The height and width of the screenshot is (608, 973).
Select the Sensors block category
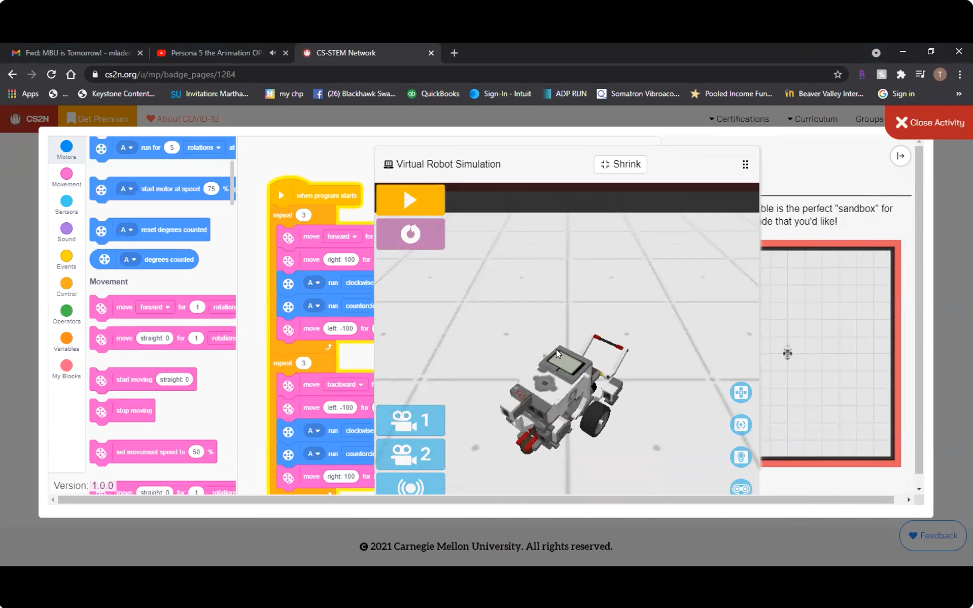66,205
